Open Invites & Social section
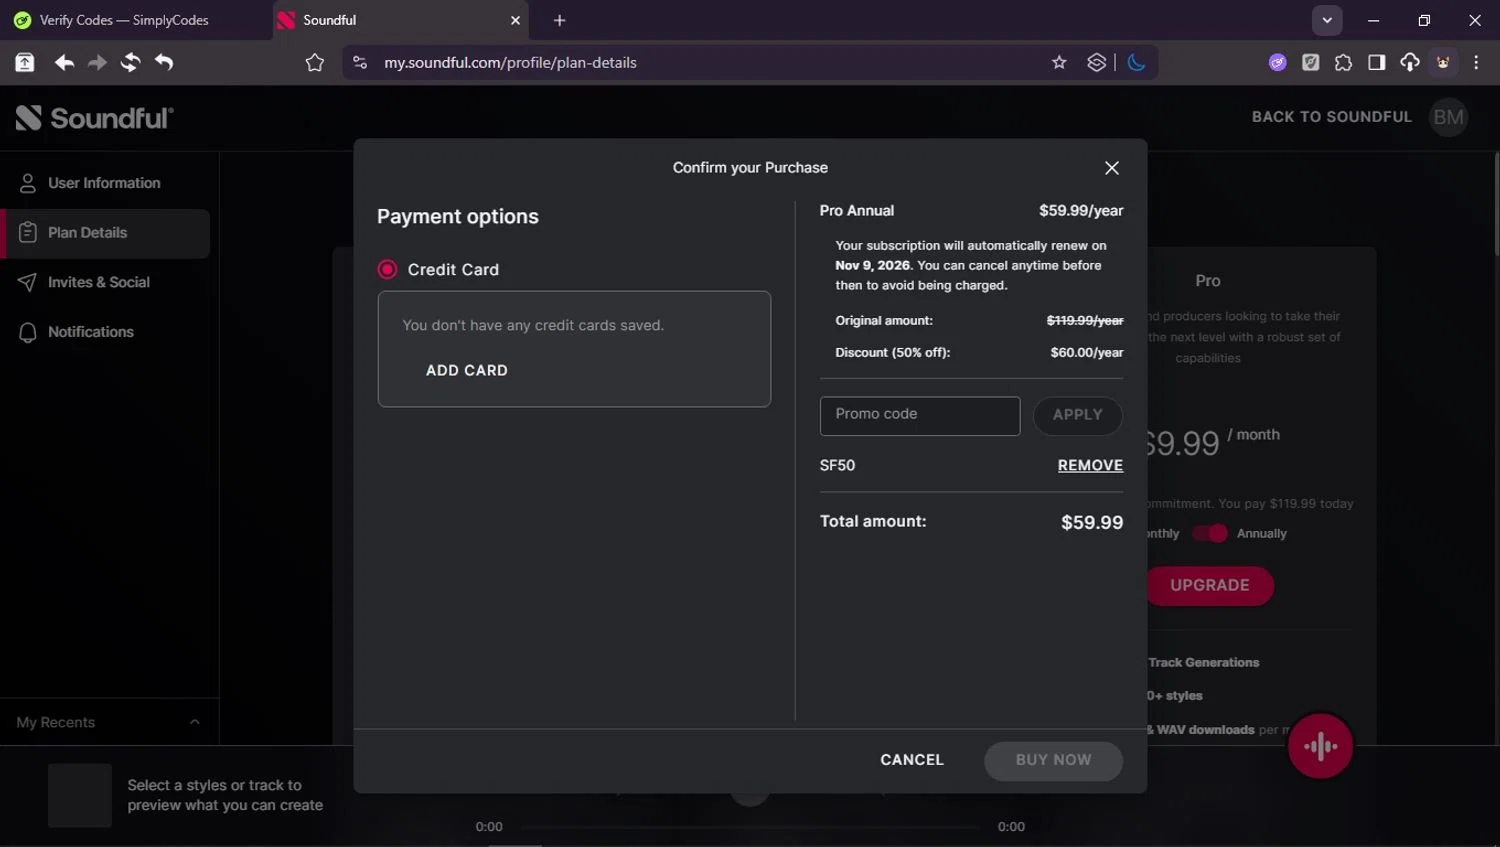The image size is (1500, 847). click(105, 282)
